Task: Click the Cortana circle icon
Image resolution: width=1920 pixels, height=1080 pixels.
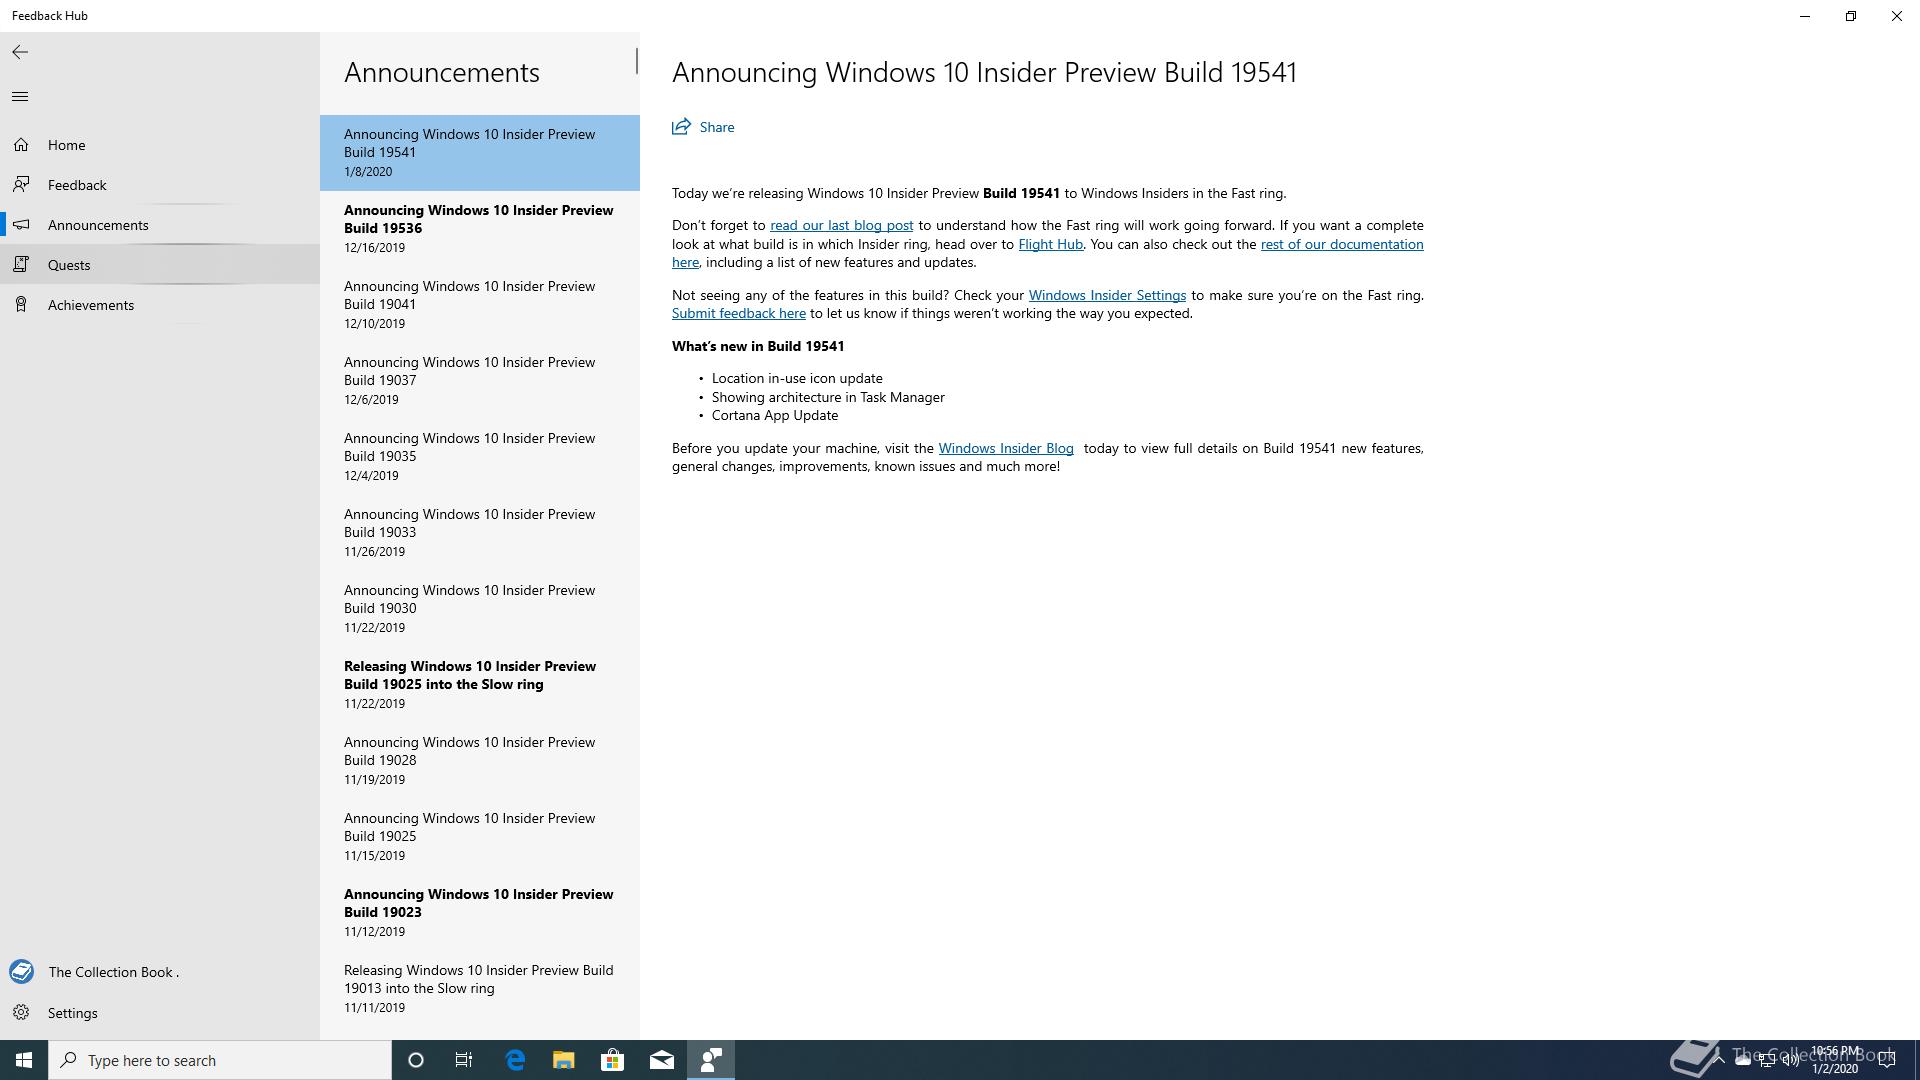Action: point(416,1060)
